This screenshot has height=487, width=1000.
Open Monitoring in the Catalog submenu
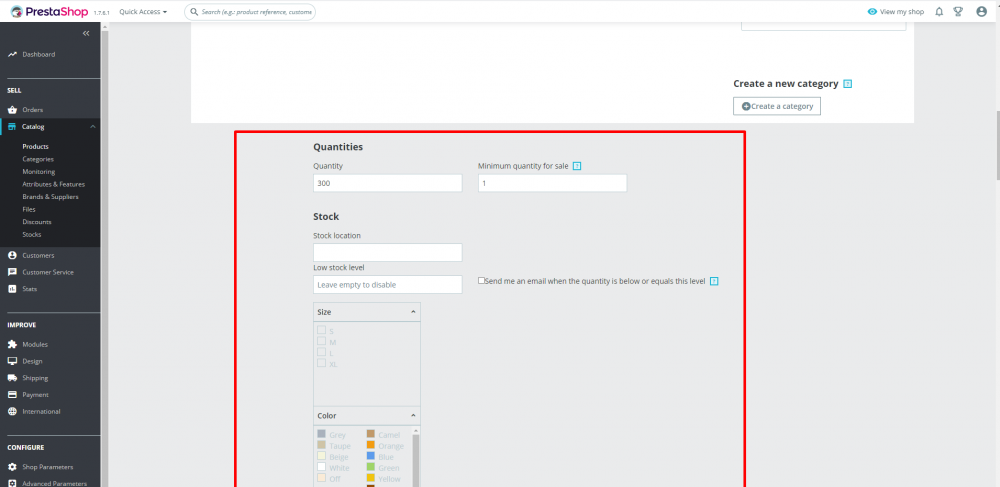pyautogui.click(x=38, y=171)
